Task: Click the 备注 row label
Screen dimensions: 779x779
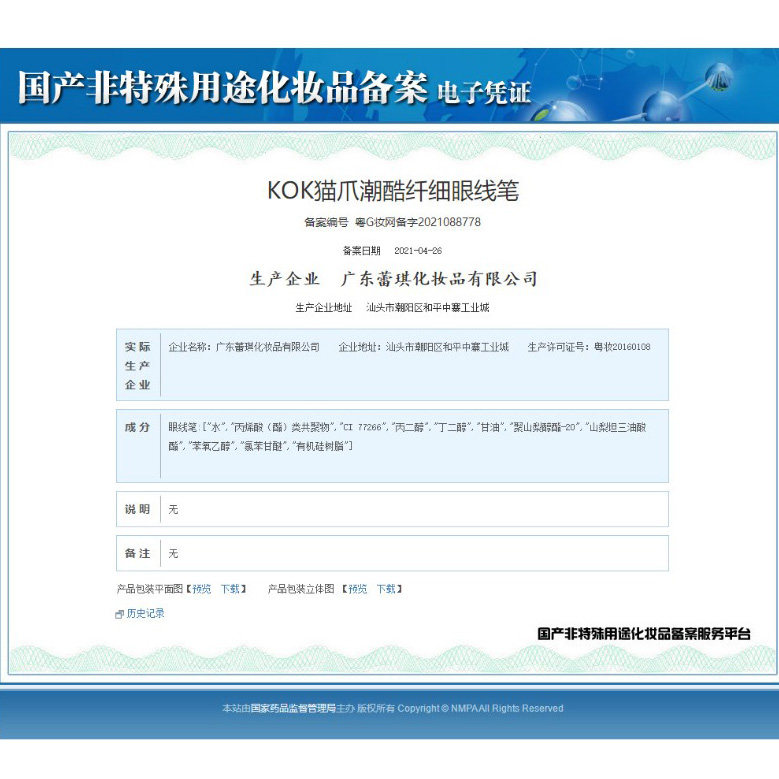Action: 138,553
